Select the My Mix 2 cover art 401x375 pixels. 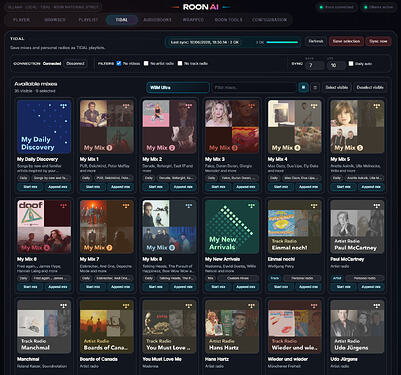click(x=169, y=127)
